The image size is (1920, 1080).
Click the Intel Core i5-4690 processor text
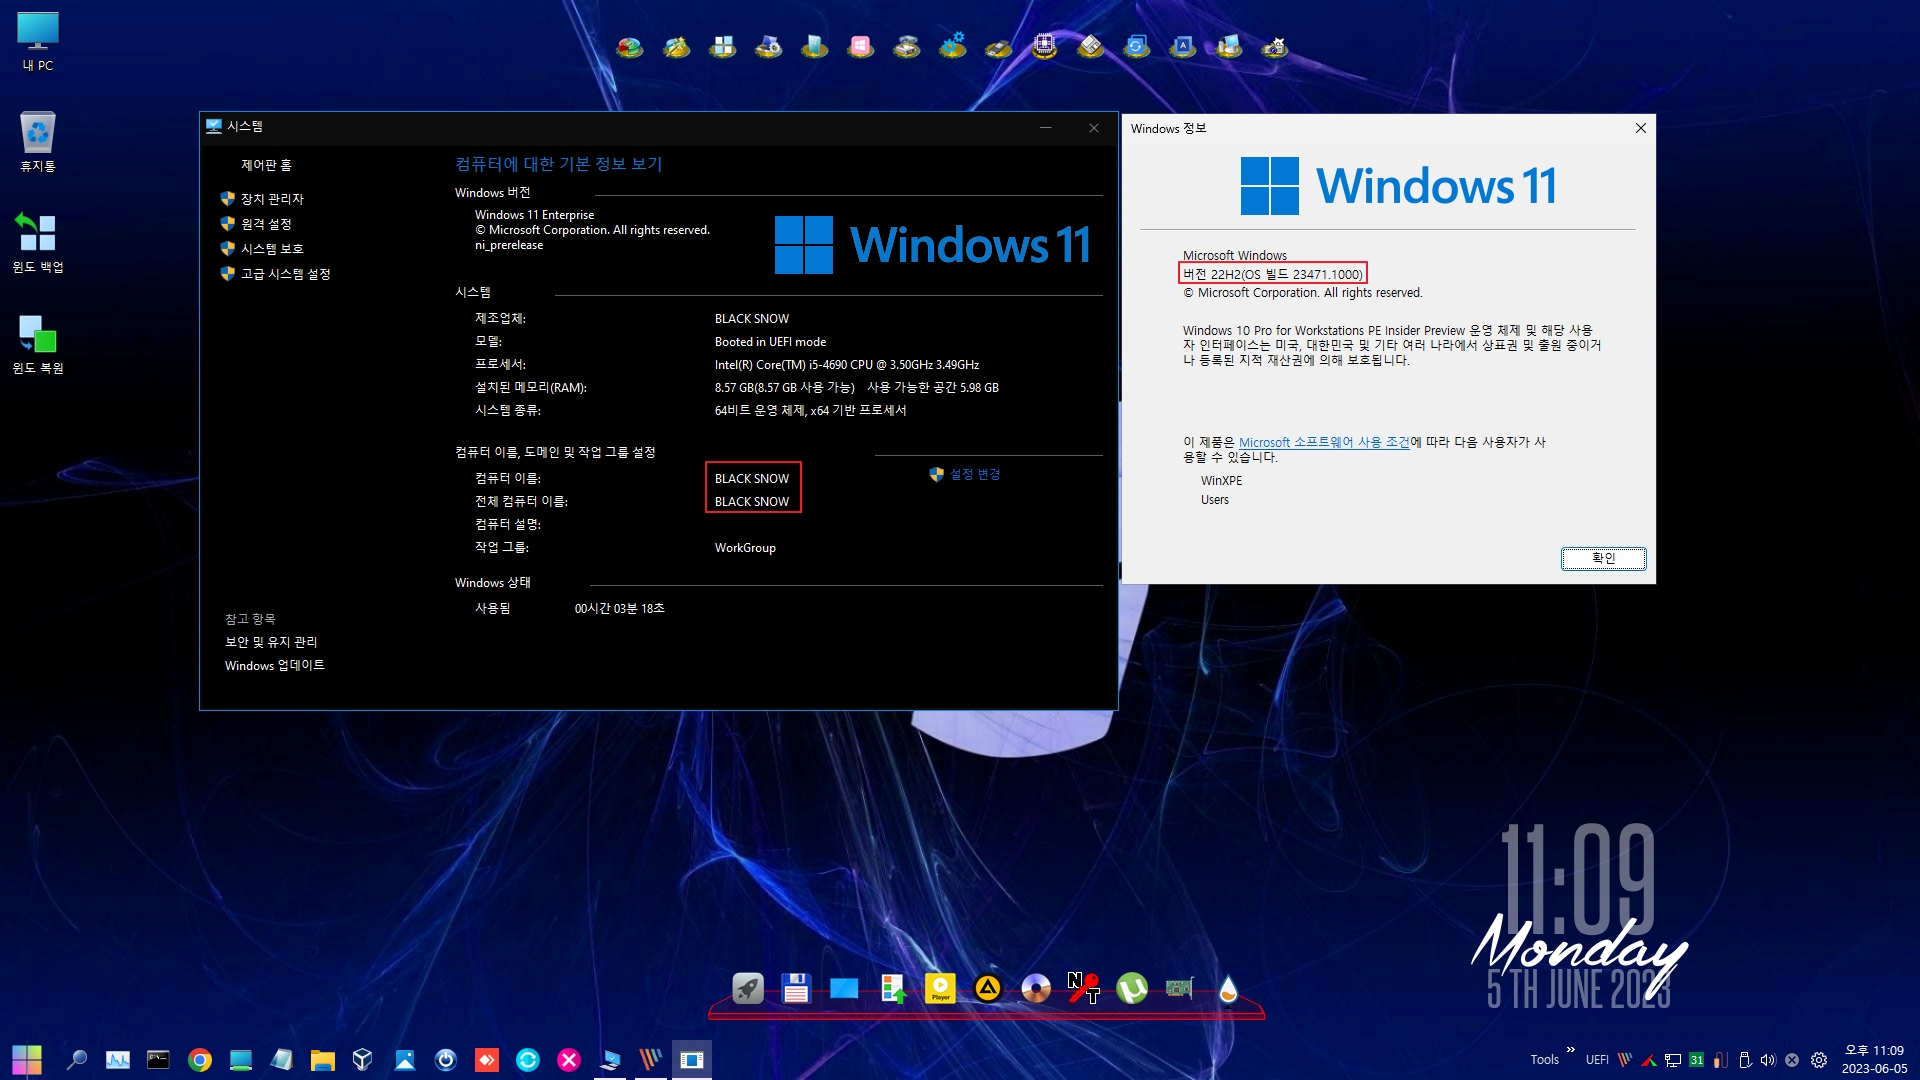point(847,365)
